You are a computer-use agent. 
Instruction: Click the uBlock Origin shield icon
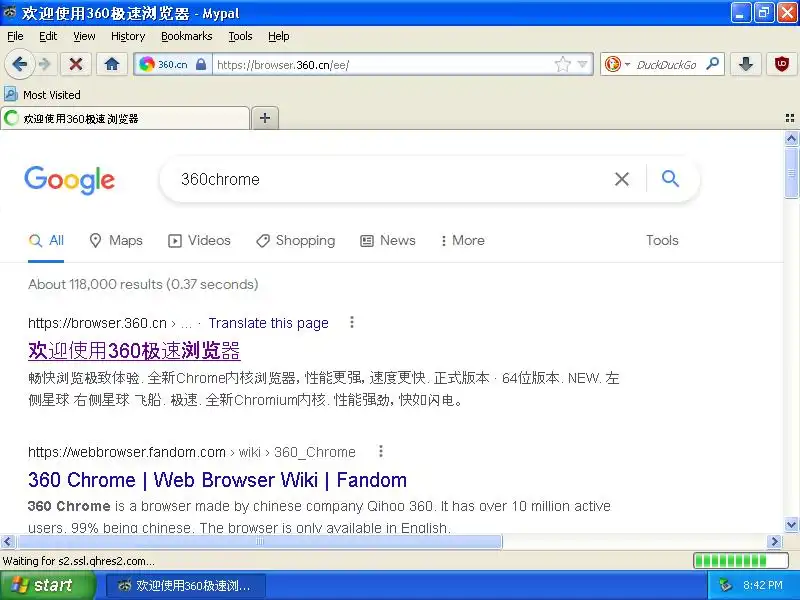pos(782,64)
